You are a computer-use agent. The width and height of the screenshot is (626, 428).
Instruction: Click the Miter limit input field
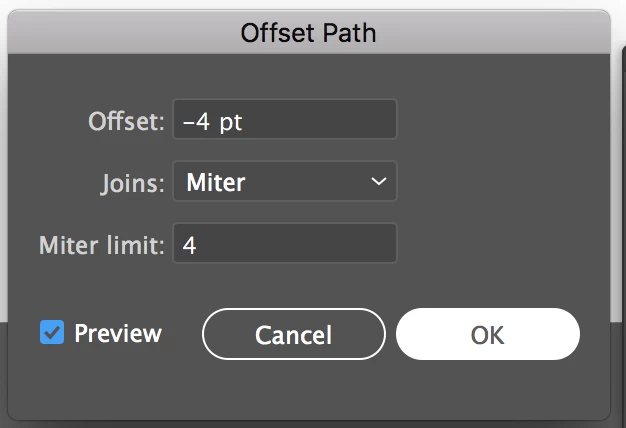285,245
